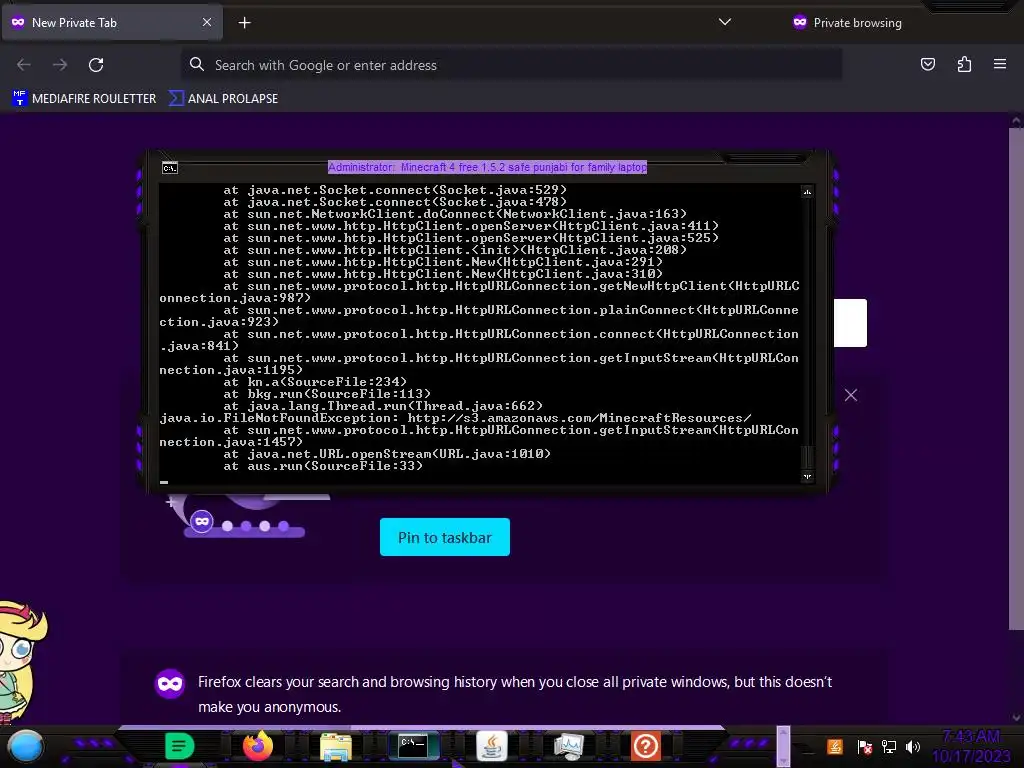This screenshot has height=768, width=1024.
Task: Open volume speaker tray icon
Action: (x=912, y=746)
